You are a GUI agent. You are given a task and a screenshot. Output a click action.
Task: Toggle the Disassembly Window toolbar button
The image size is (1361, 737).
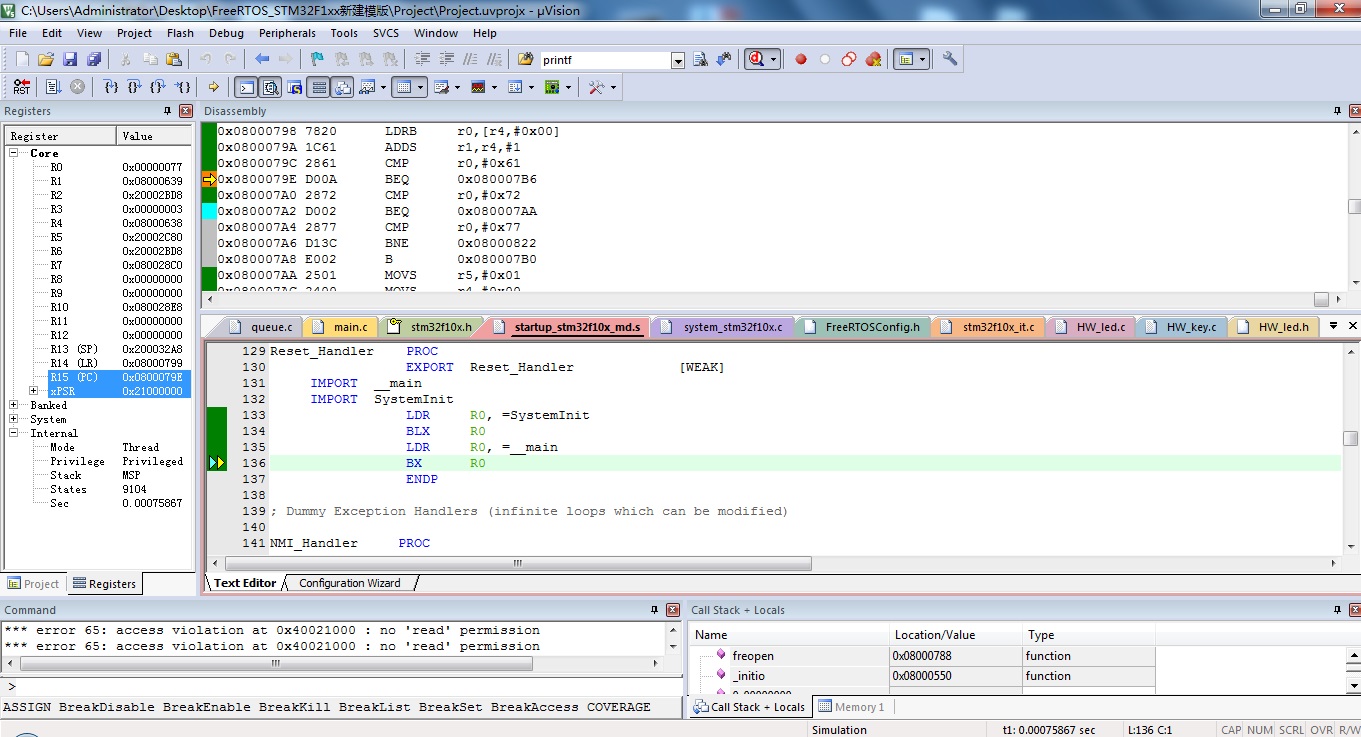[270, 87]
